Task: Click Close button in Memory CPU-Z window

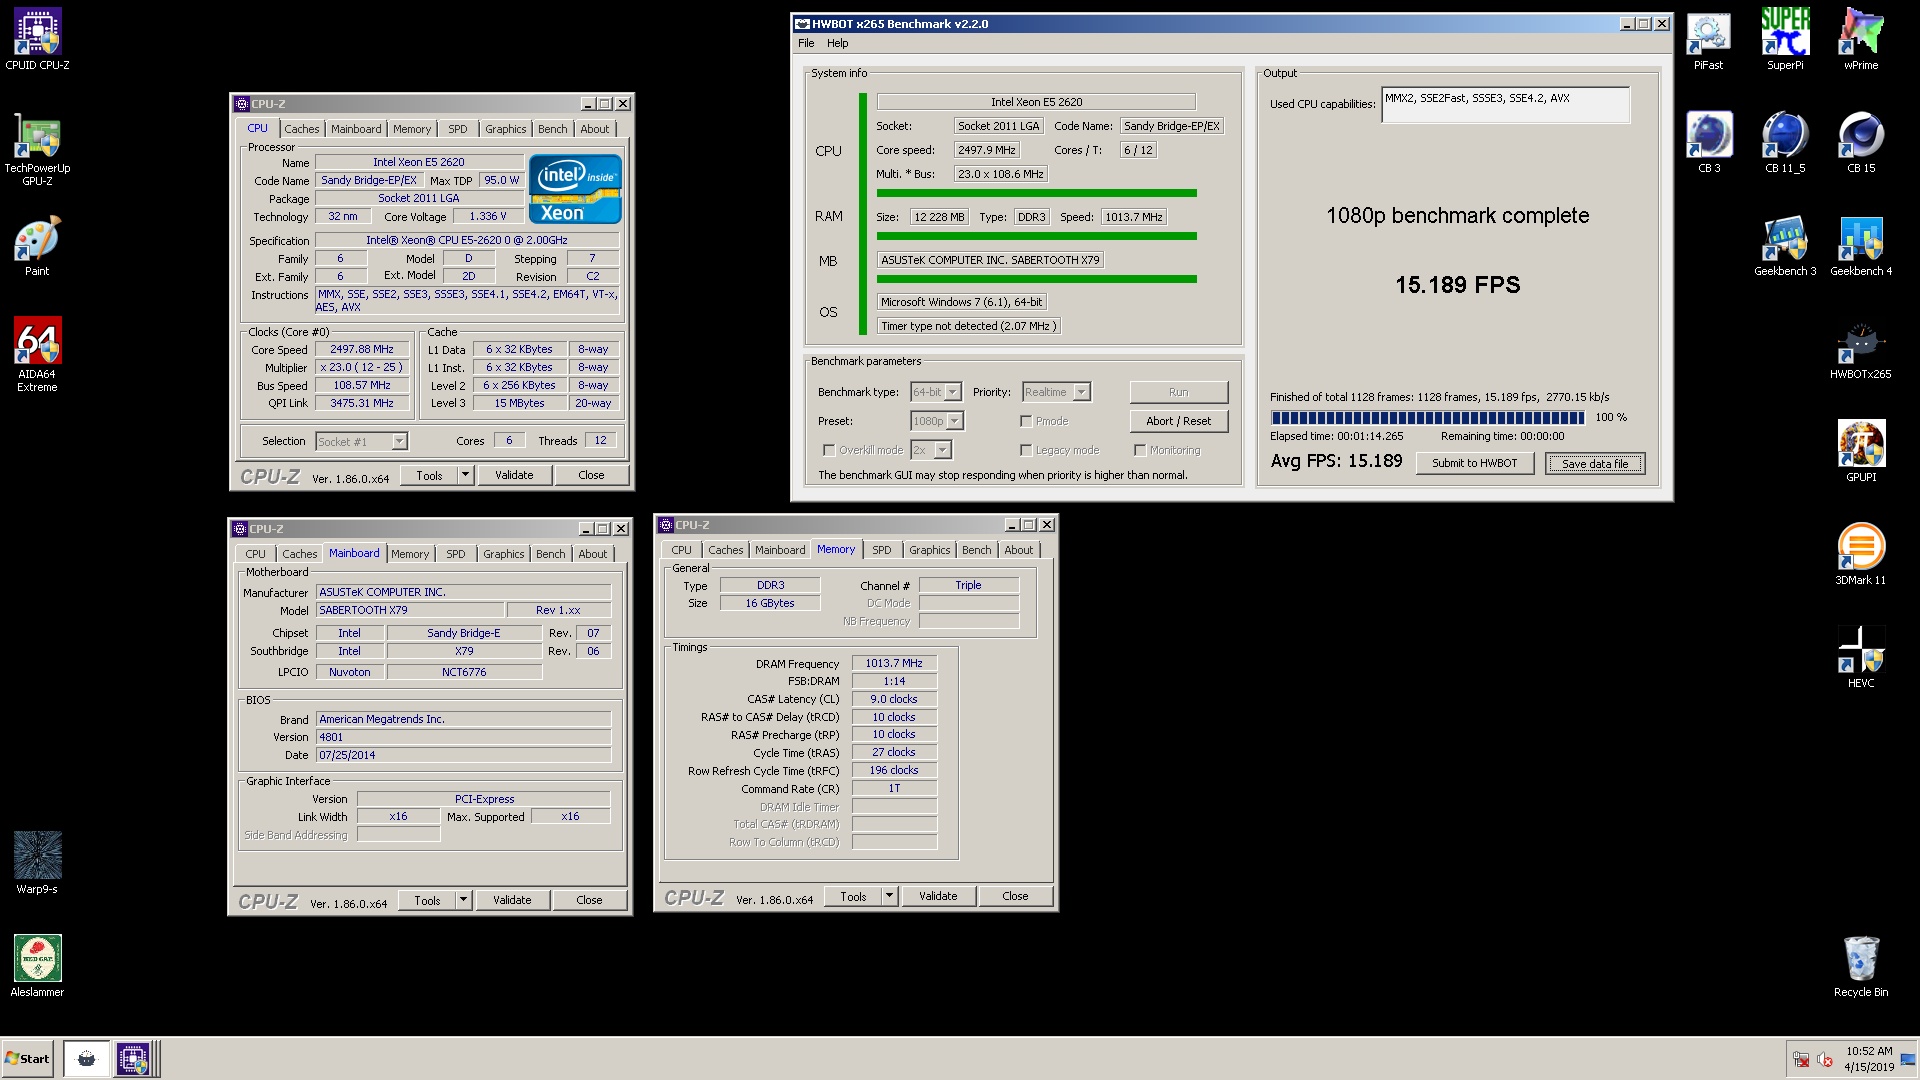Action: coord(1015,896)
